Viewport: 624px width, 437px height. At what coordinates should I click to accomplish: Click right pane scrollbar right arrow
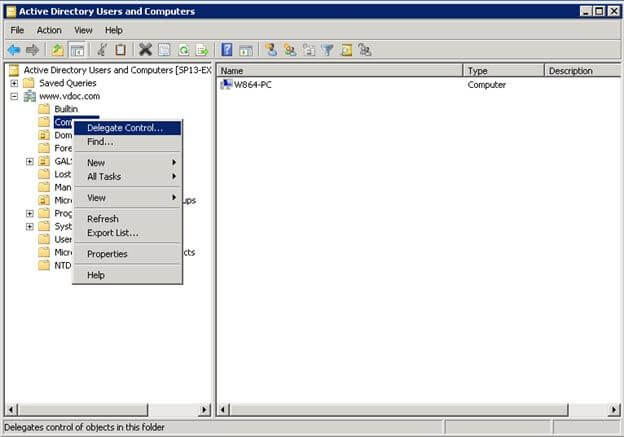614,410
